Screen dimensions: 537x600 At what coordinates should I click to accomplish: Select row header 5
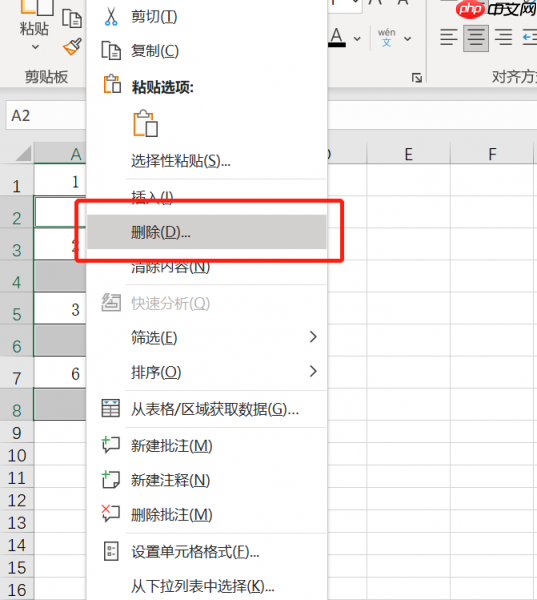(17, 309)
